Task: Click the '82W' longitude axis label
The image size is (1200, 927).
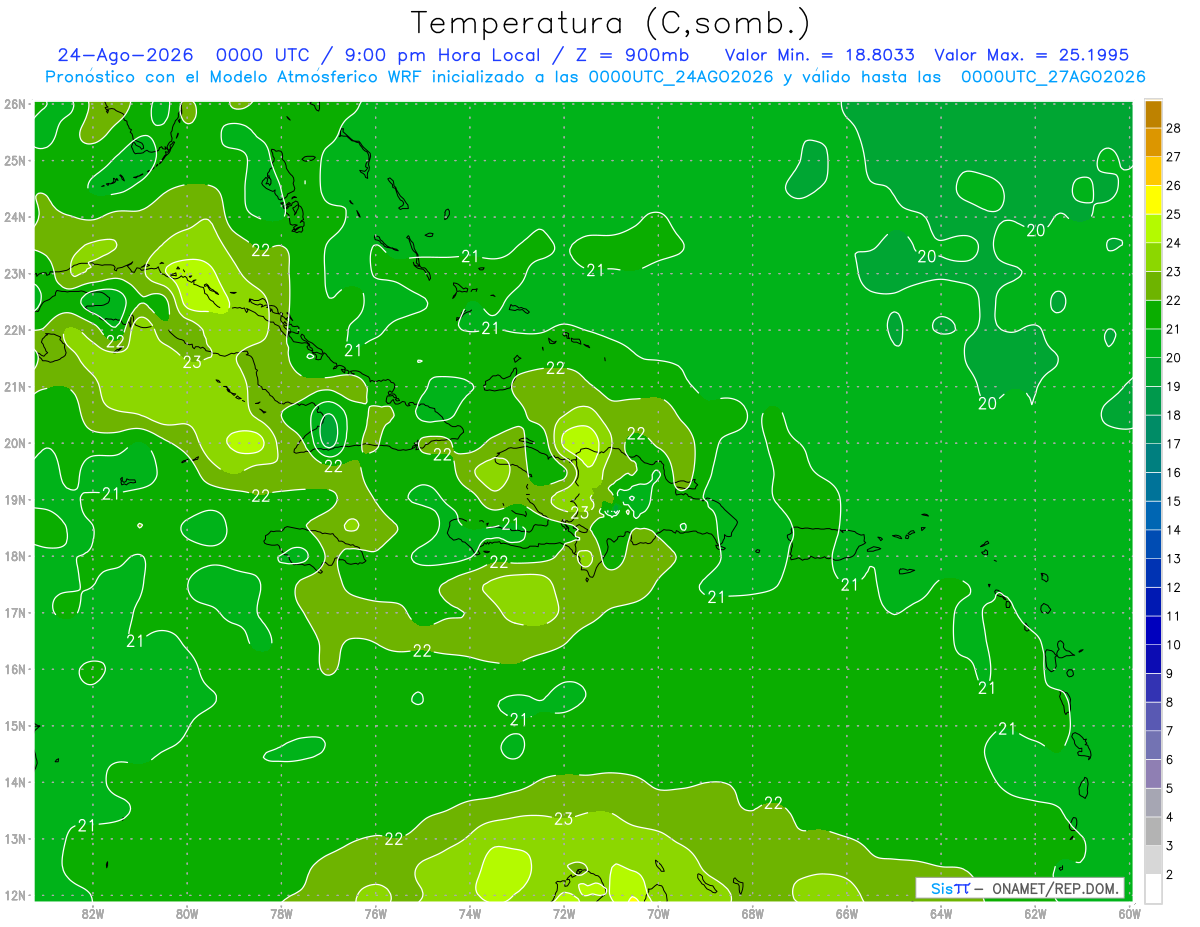Action: click(93, 912)
